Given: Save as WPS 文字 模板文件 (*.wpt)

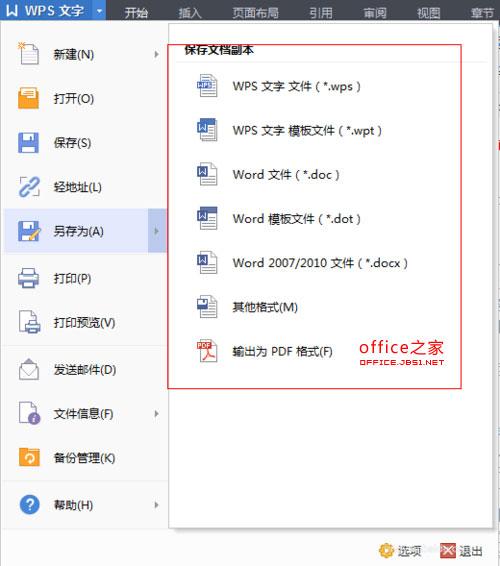Looking at the screenshot, I should (x=307, y=130).
